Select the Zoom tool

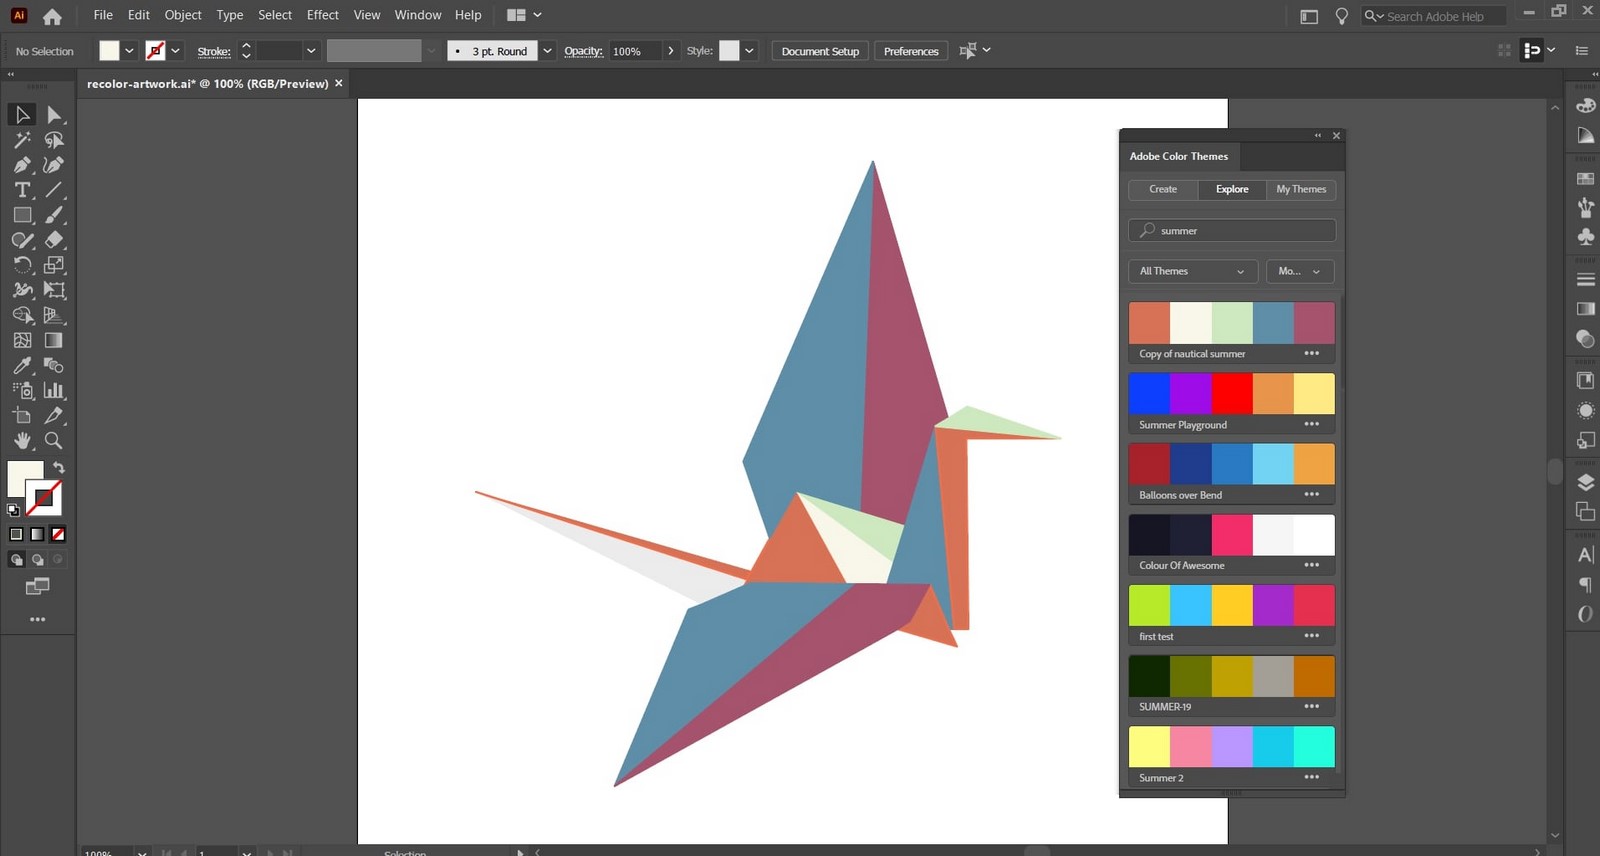(54, 440)
